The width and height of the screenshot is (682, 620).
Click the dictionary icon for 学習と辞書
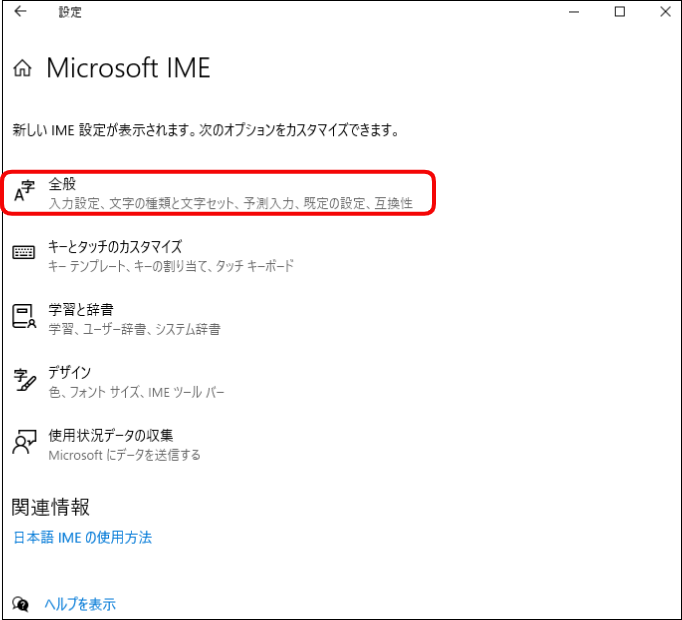[24, 316]
